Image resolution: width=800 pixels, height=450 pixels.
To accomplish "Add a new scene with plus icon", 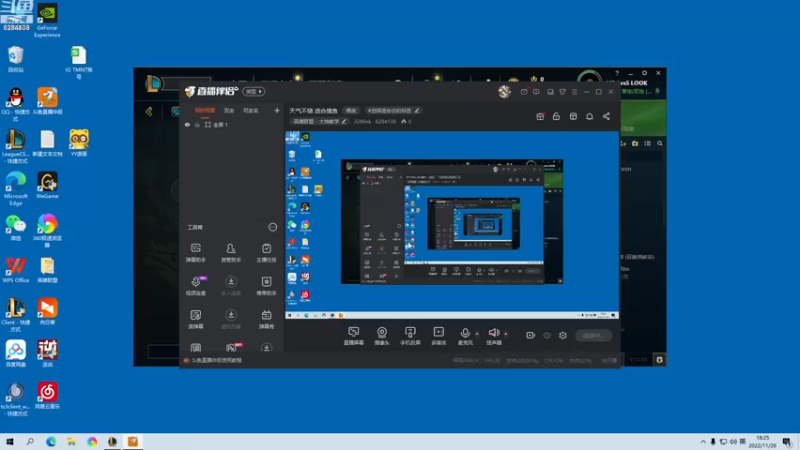I will tap(277, 110).
